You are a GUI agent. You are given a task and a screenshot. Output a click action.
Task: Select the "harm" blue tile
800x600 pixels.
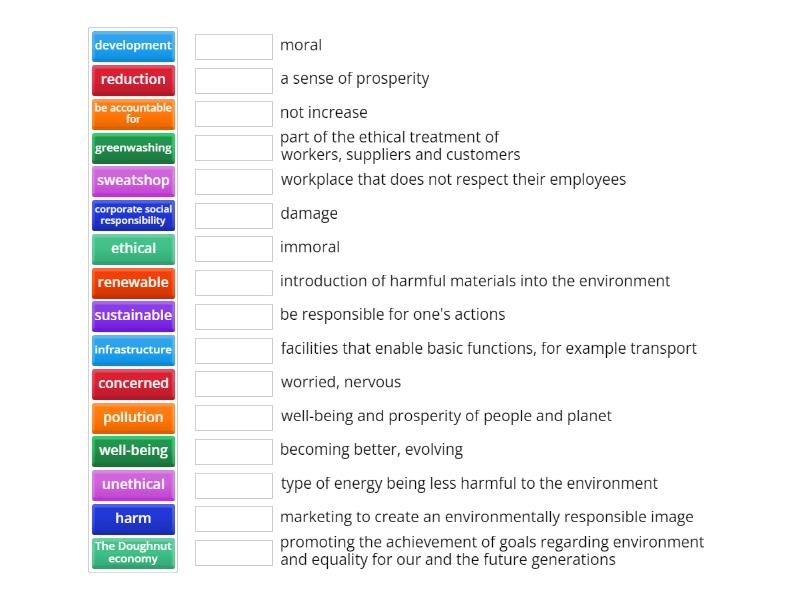click(x=133, y=518)
